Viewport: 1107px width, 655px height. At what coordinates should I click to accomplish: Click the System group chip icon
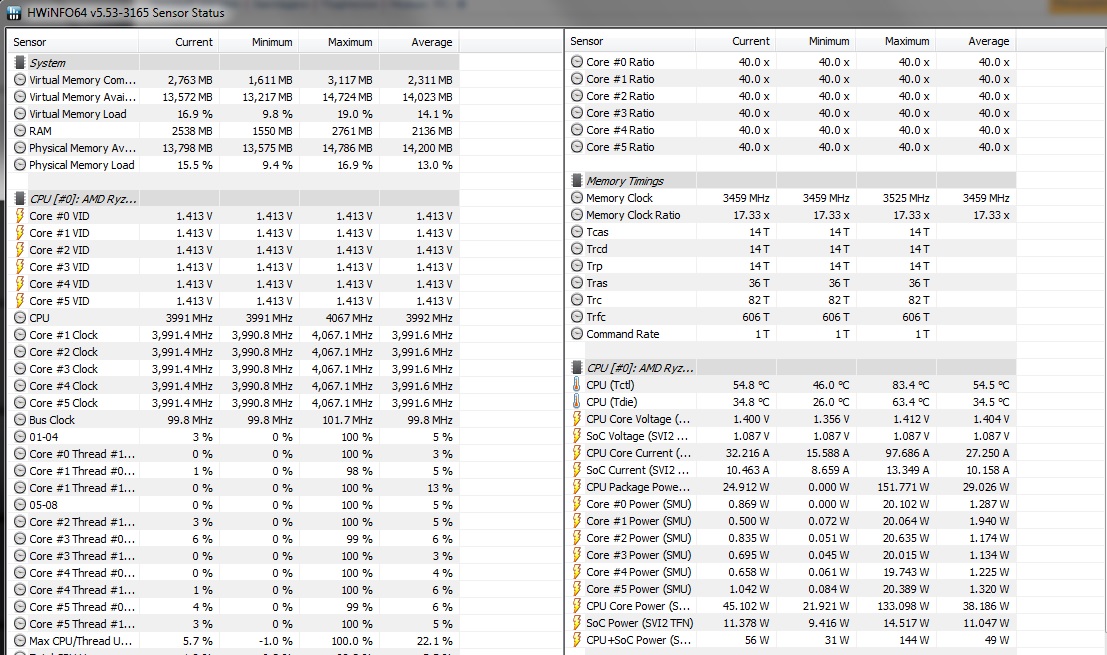(x=20, y=63)
